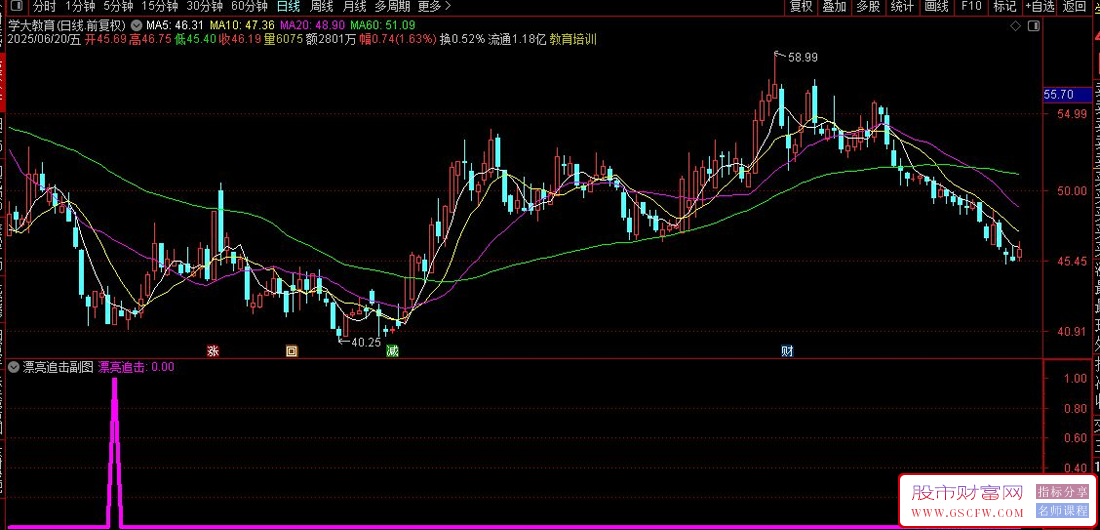Viewport: 1100px width, 530px height.
Task: Click the 减 event marker on the chart
Action: coord(392,350)
